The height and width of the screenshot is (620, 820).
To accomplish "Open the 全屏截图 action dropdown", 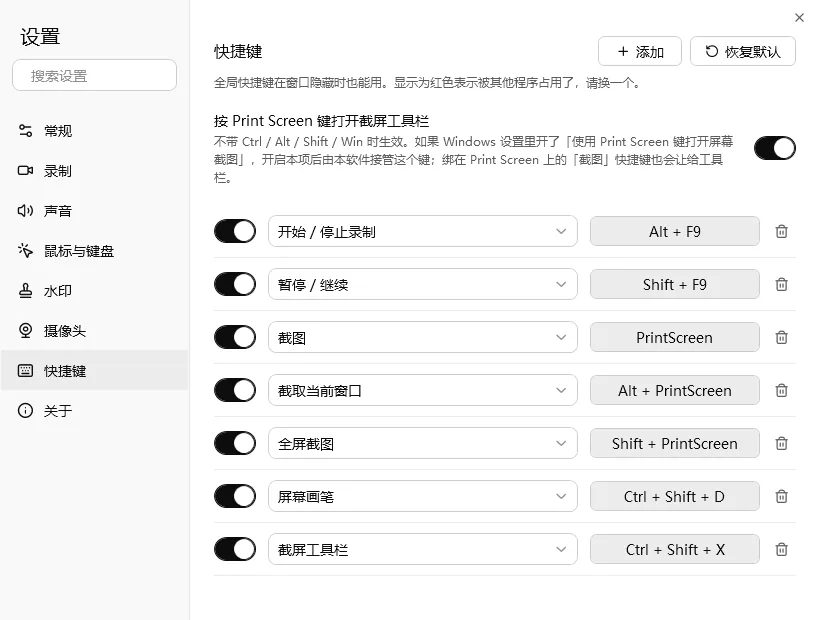I will coord(423,443).
